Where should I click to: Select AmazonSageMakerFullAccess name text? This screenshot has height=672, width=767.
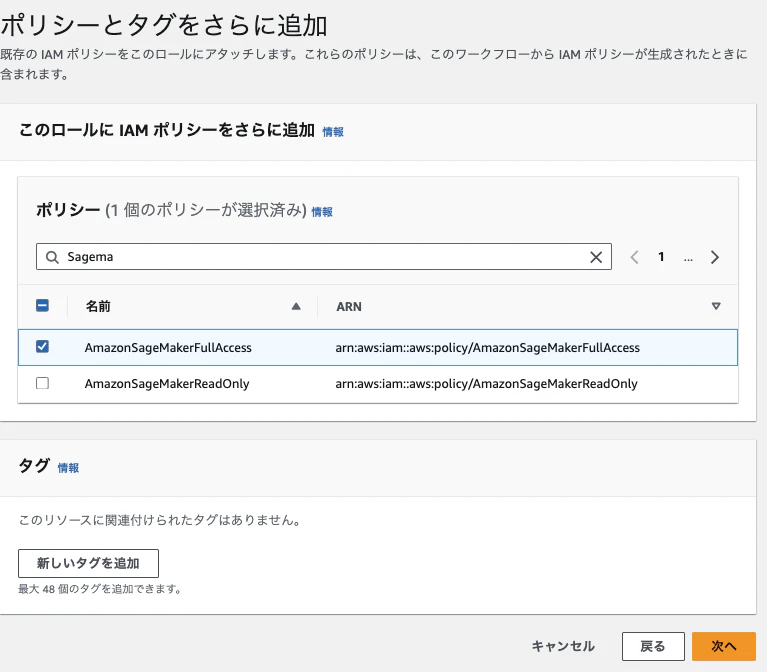168,348
